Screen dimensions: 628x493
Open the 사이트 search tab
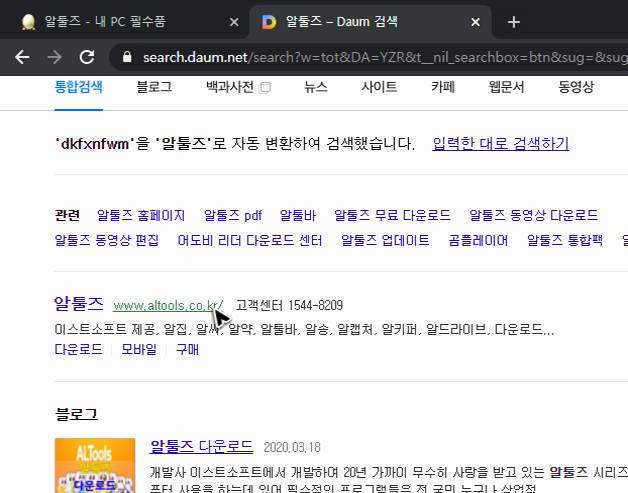[379, 87]
